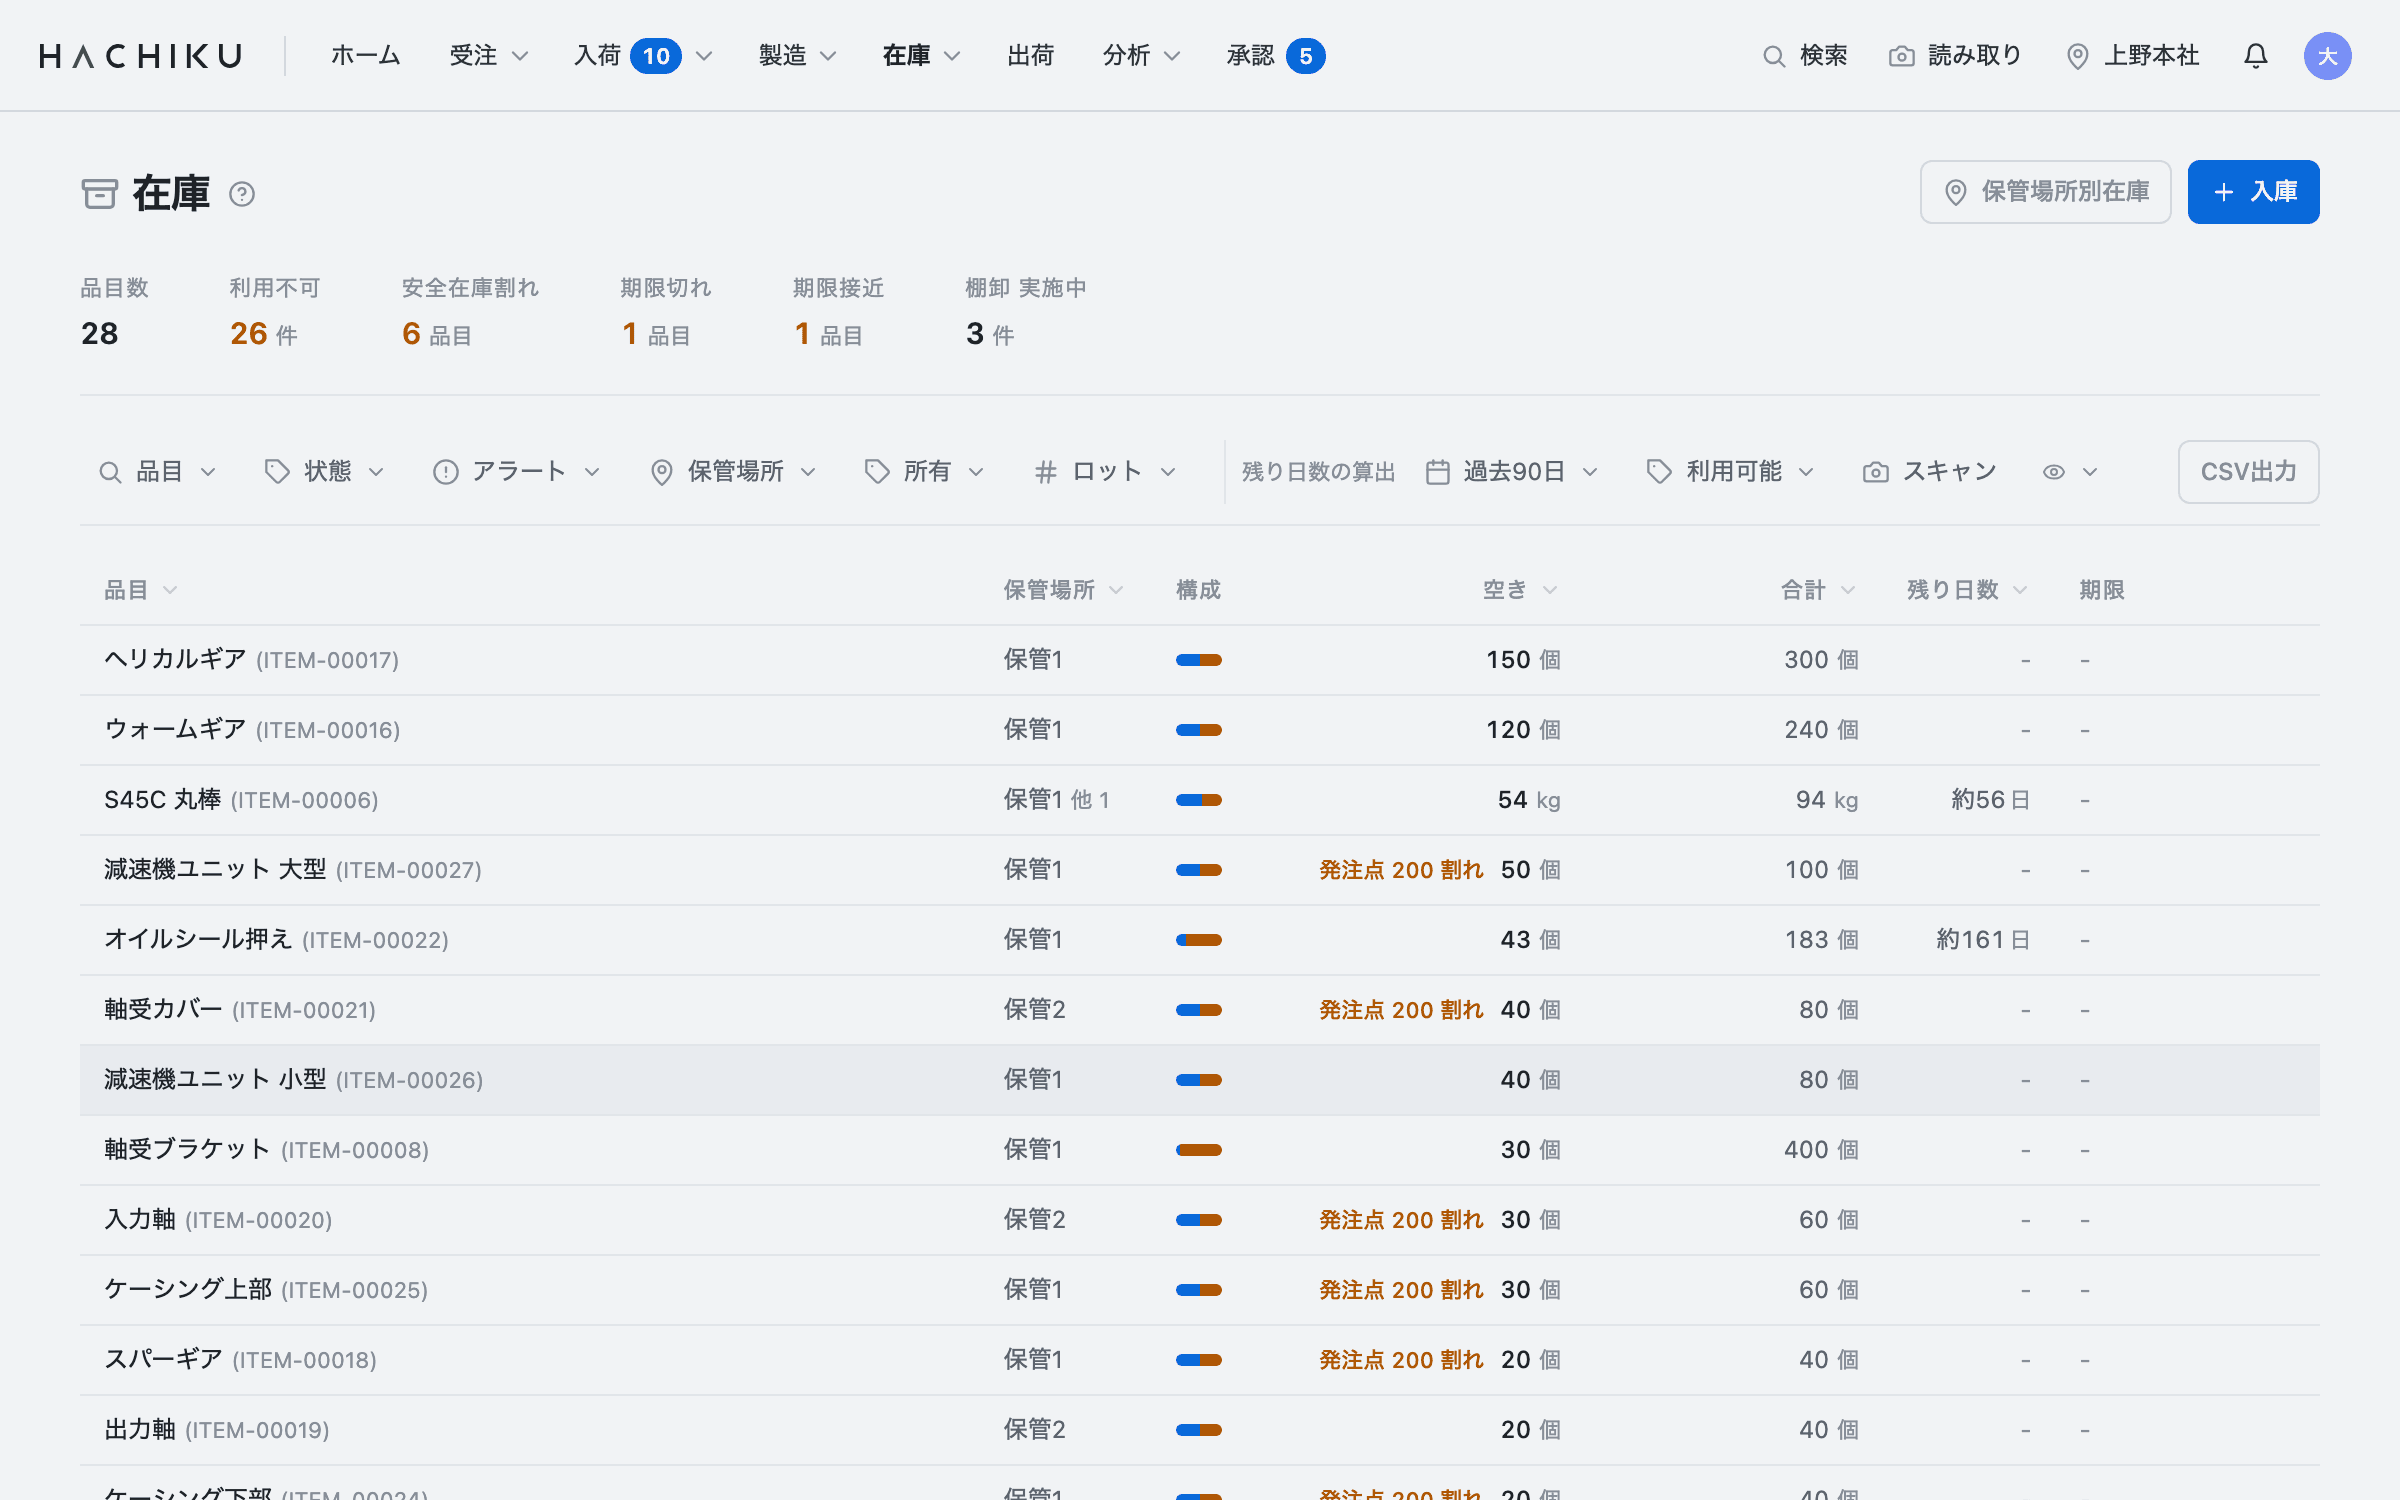Viewport: 2400px width, 1500px height.
Task: Click the スキャン camera filter
Action: [1929, 472]
